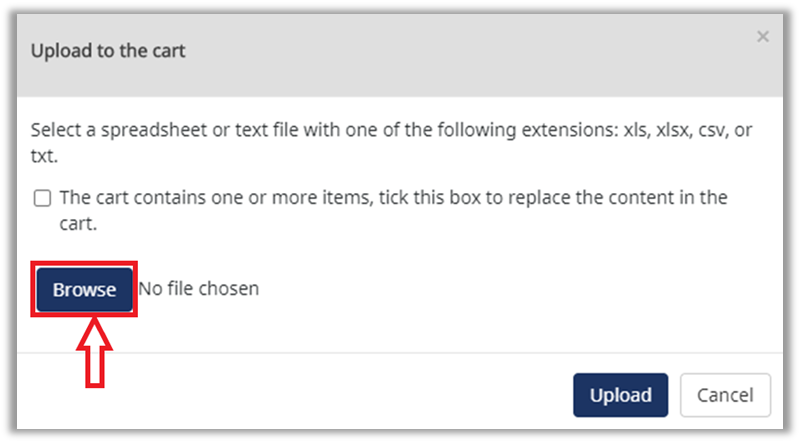Click the "No file chosen" label
Screen dimensions: 801x443
pos(199,289)
